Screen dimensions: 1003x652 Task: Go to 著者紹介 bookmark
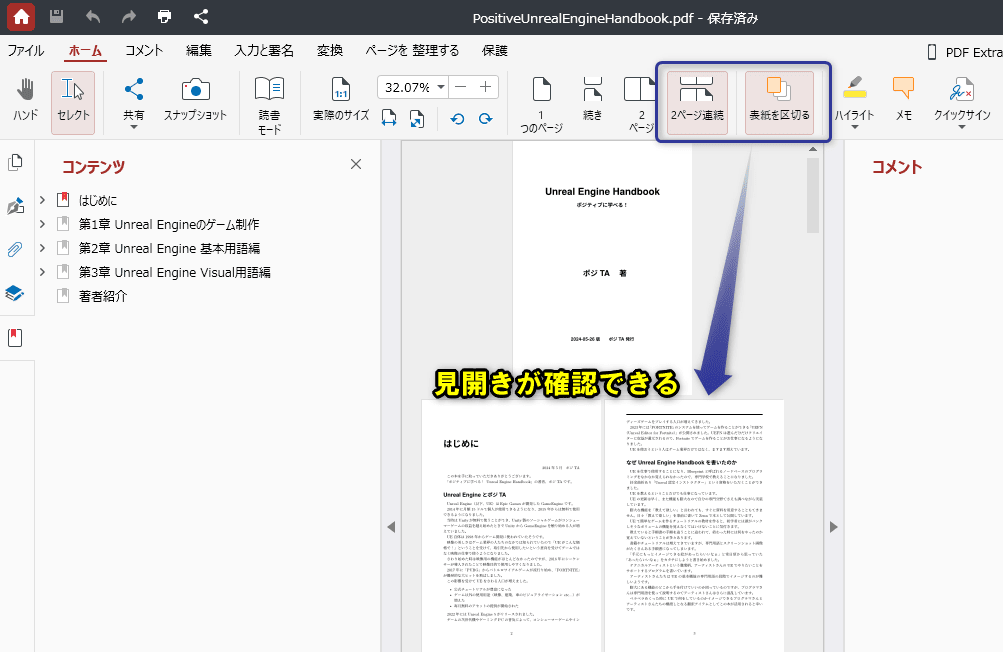(x=103, y=296)
